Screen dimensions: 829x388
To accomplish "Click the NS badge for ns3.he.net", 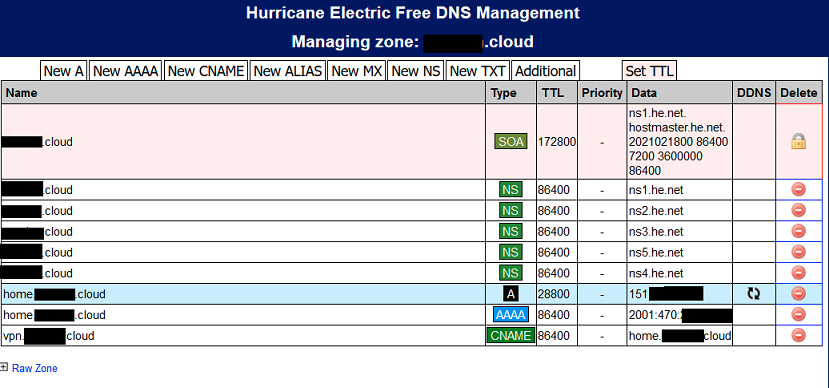I will [511, 231].
